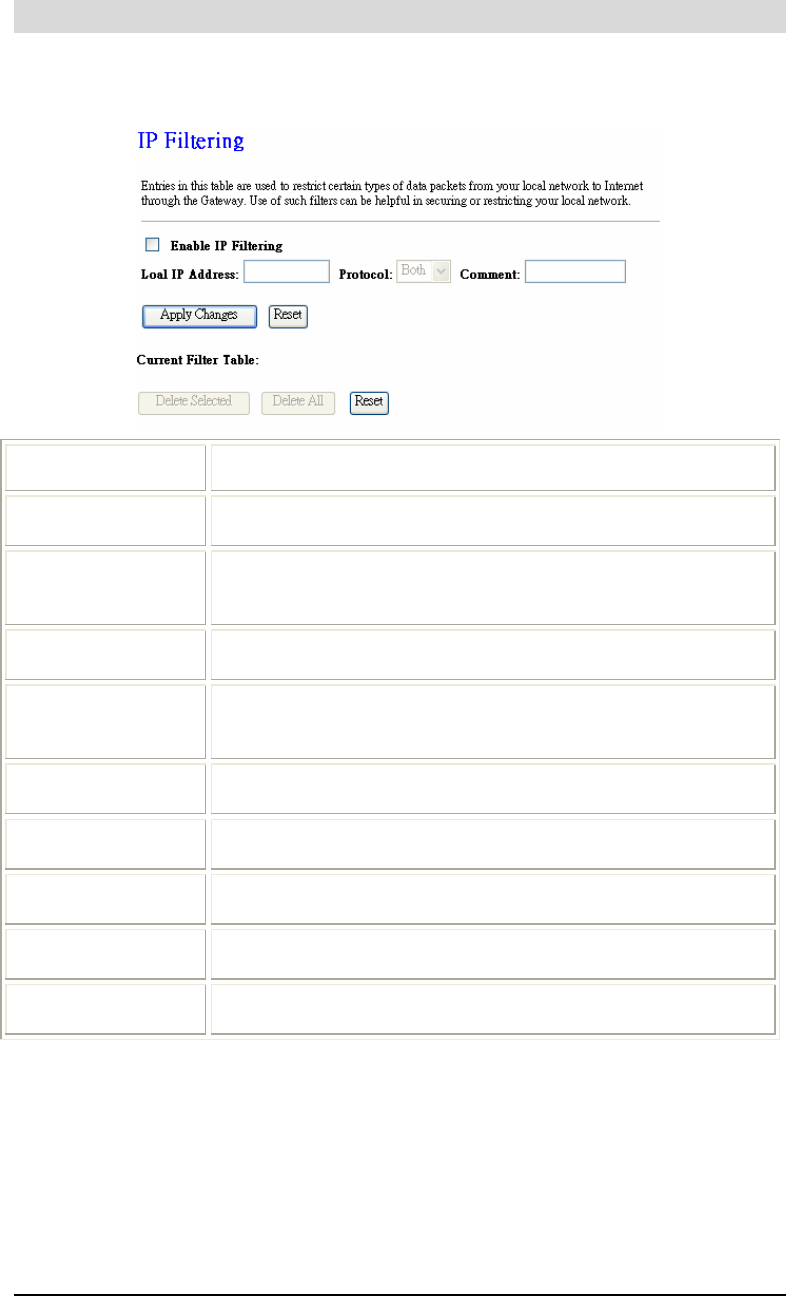
Task: Click the Comment label text
Action: pyautogui.click(x=490, y=274)
